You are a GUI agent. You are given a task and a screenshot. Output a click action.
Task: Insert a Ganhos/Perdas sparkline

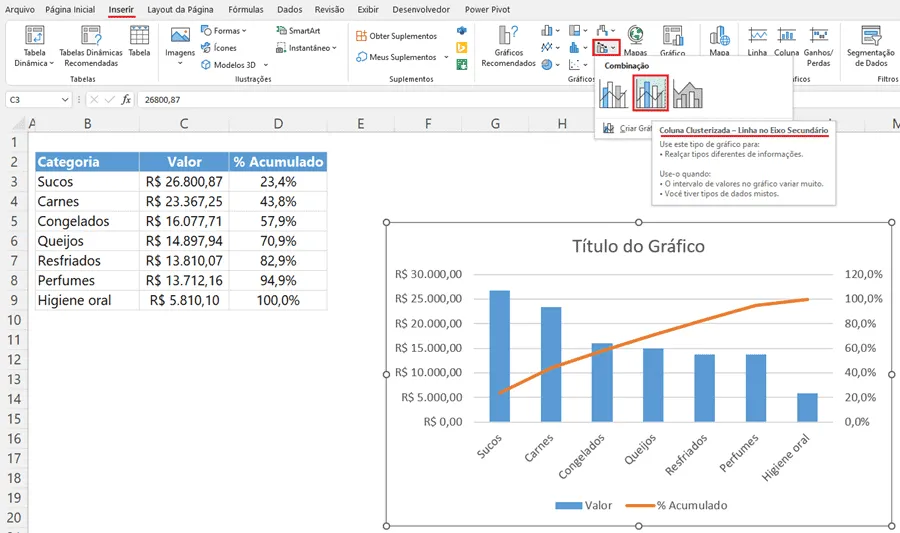[x=818, y=46]
